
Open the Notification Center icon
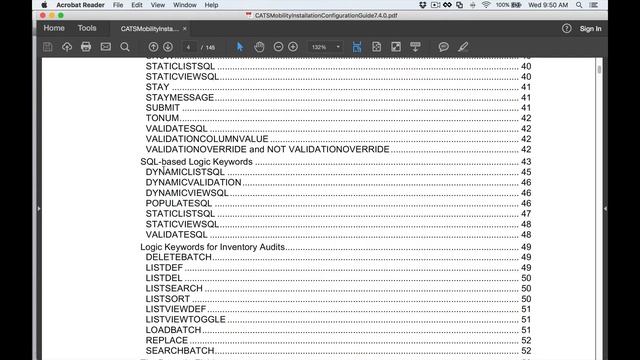594,5
